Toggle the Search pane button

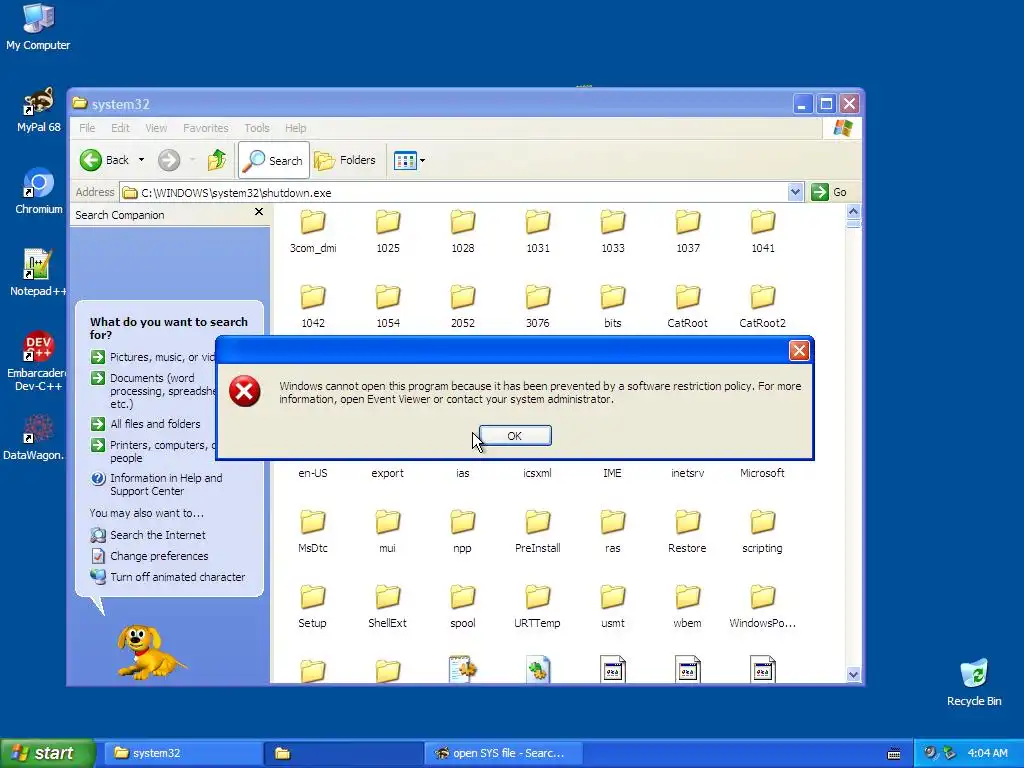[274, 160]
